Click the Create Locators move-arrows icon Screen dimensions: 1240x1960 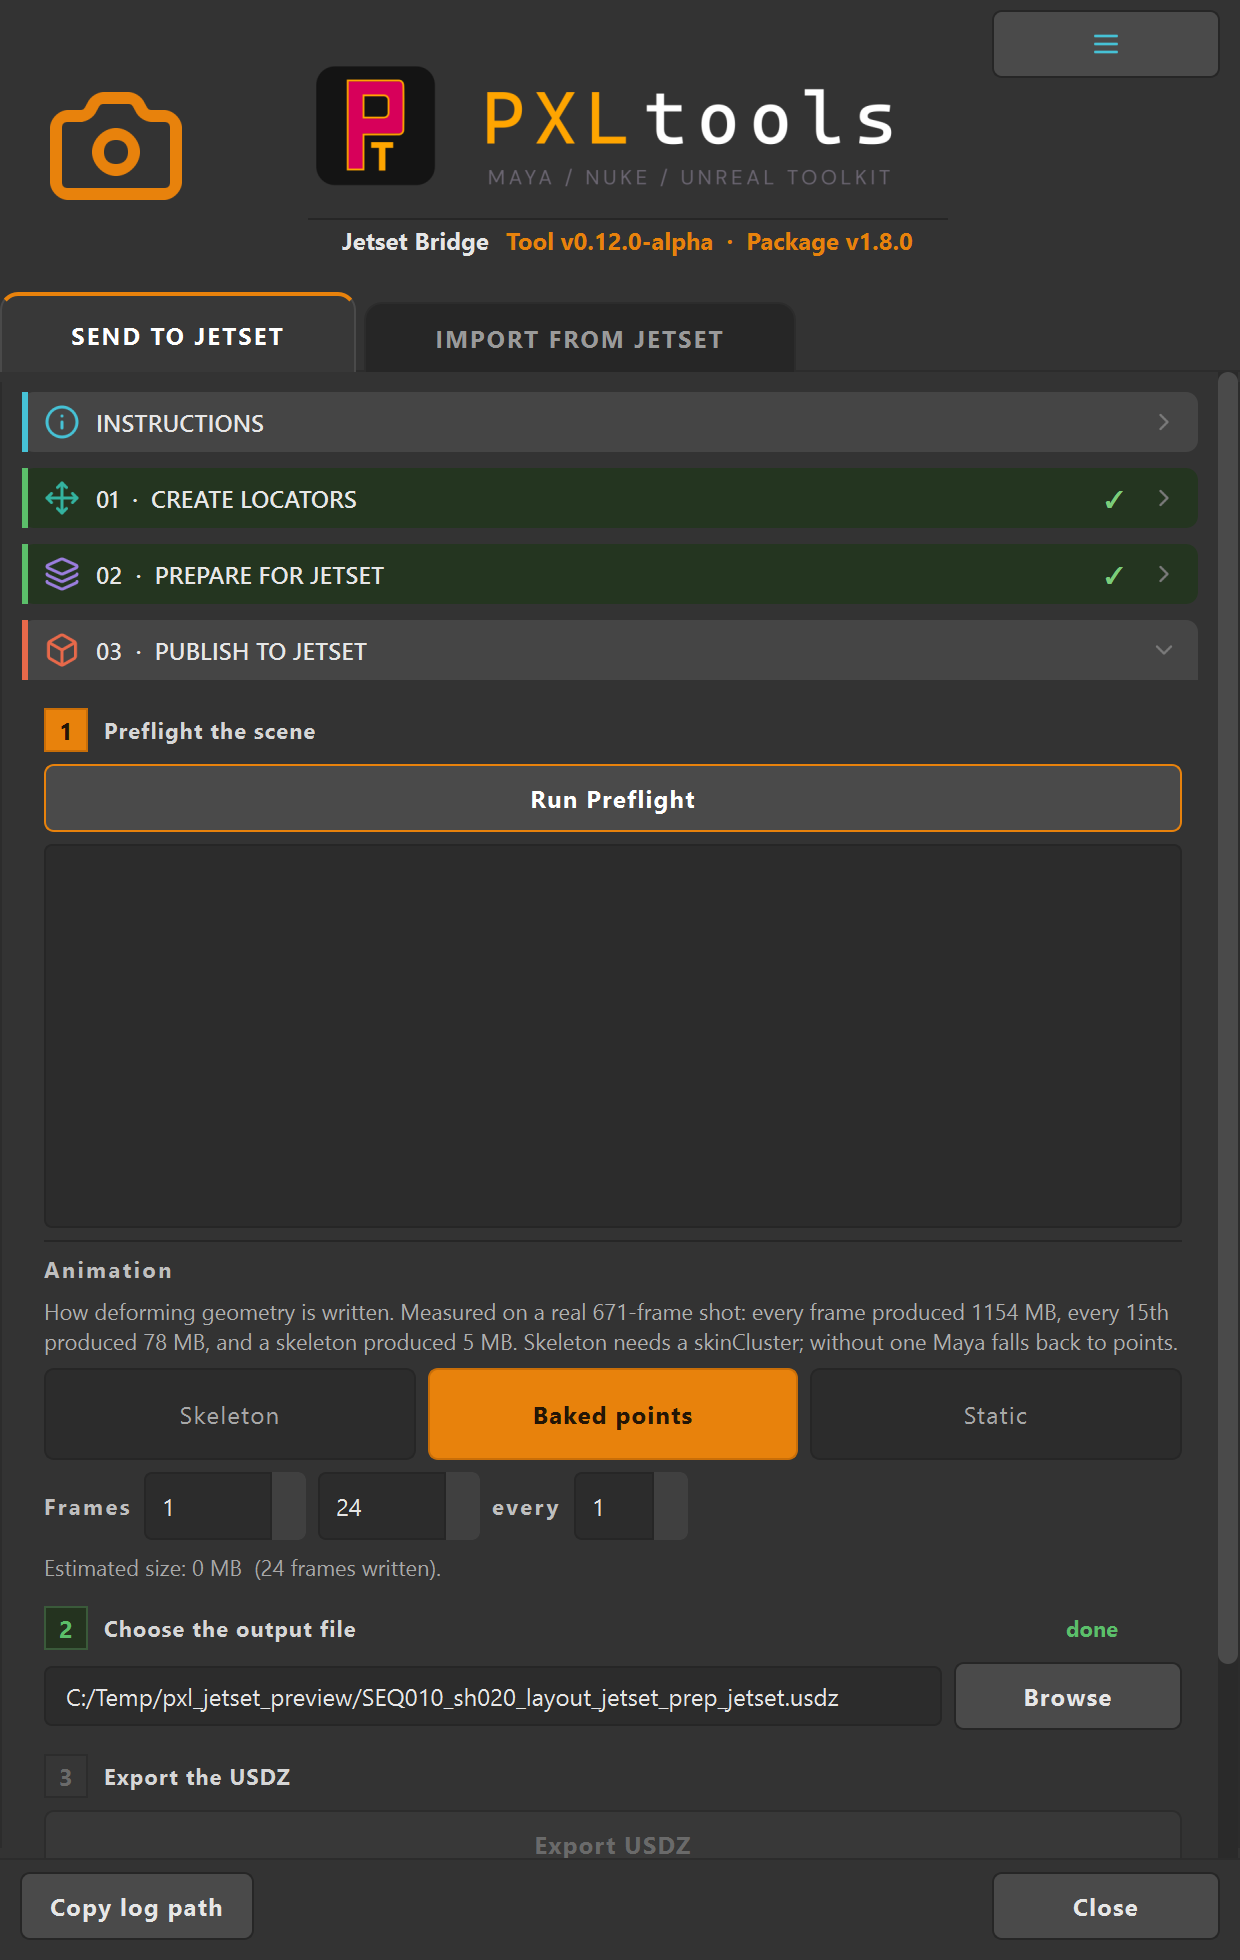62,498
